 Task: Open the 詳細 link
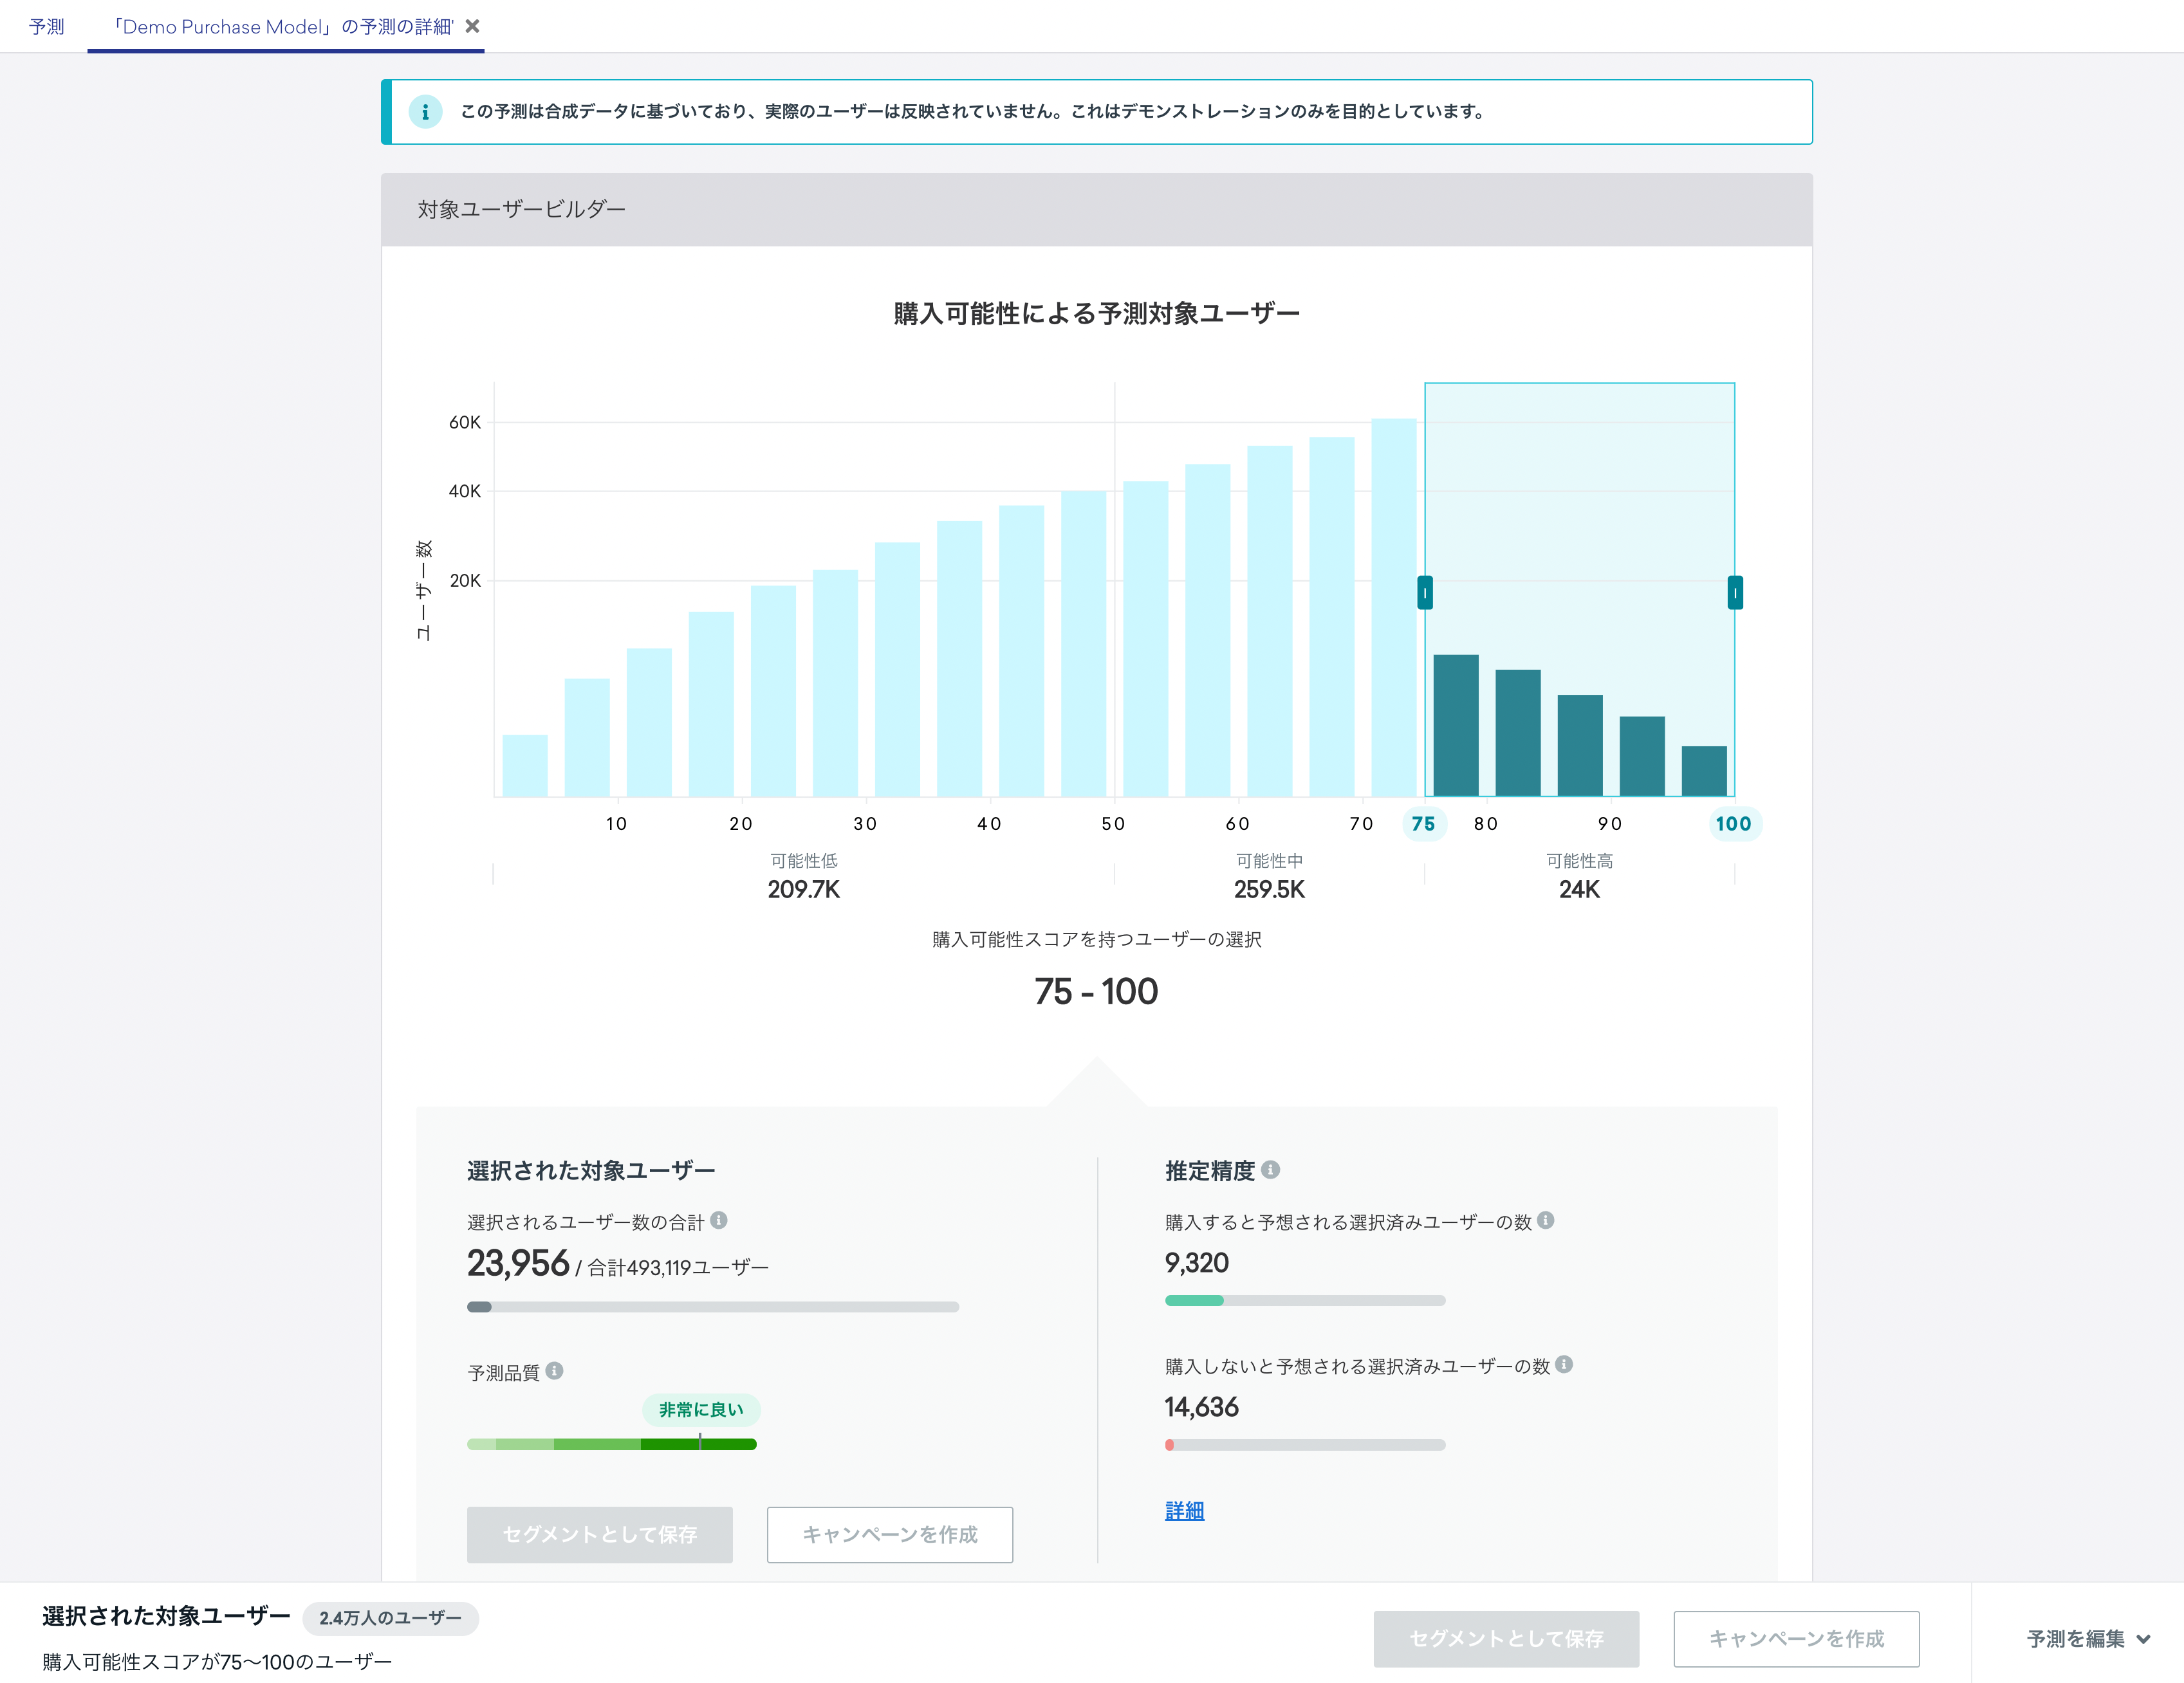tap(1184, 1510)
